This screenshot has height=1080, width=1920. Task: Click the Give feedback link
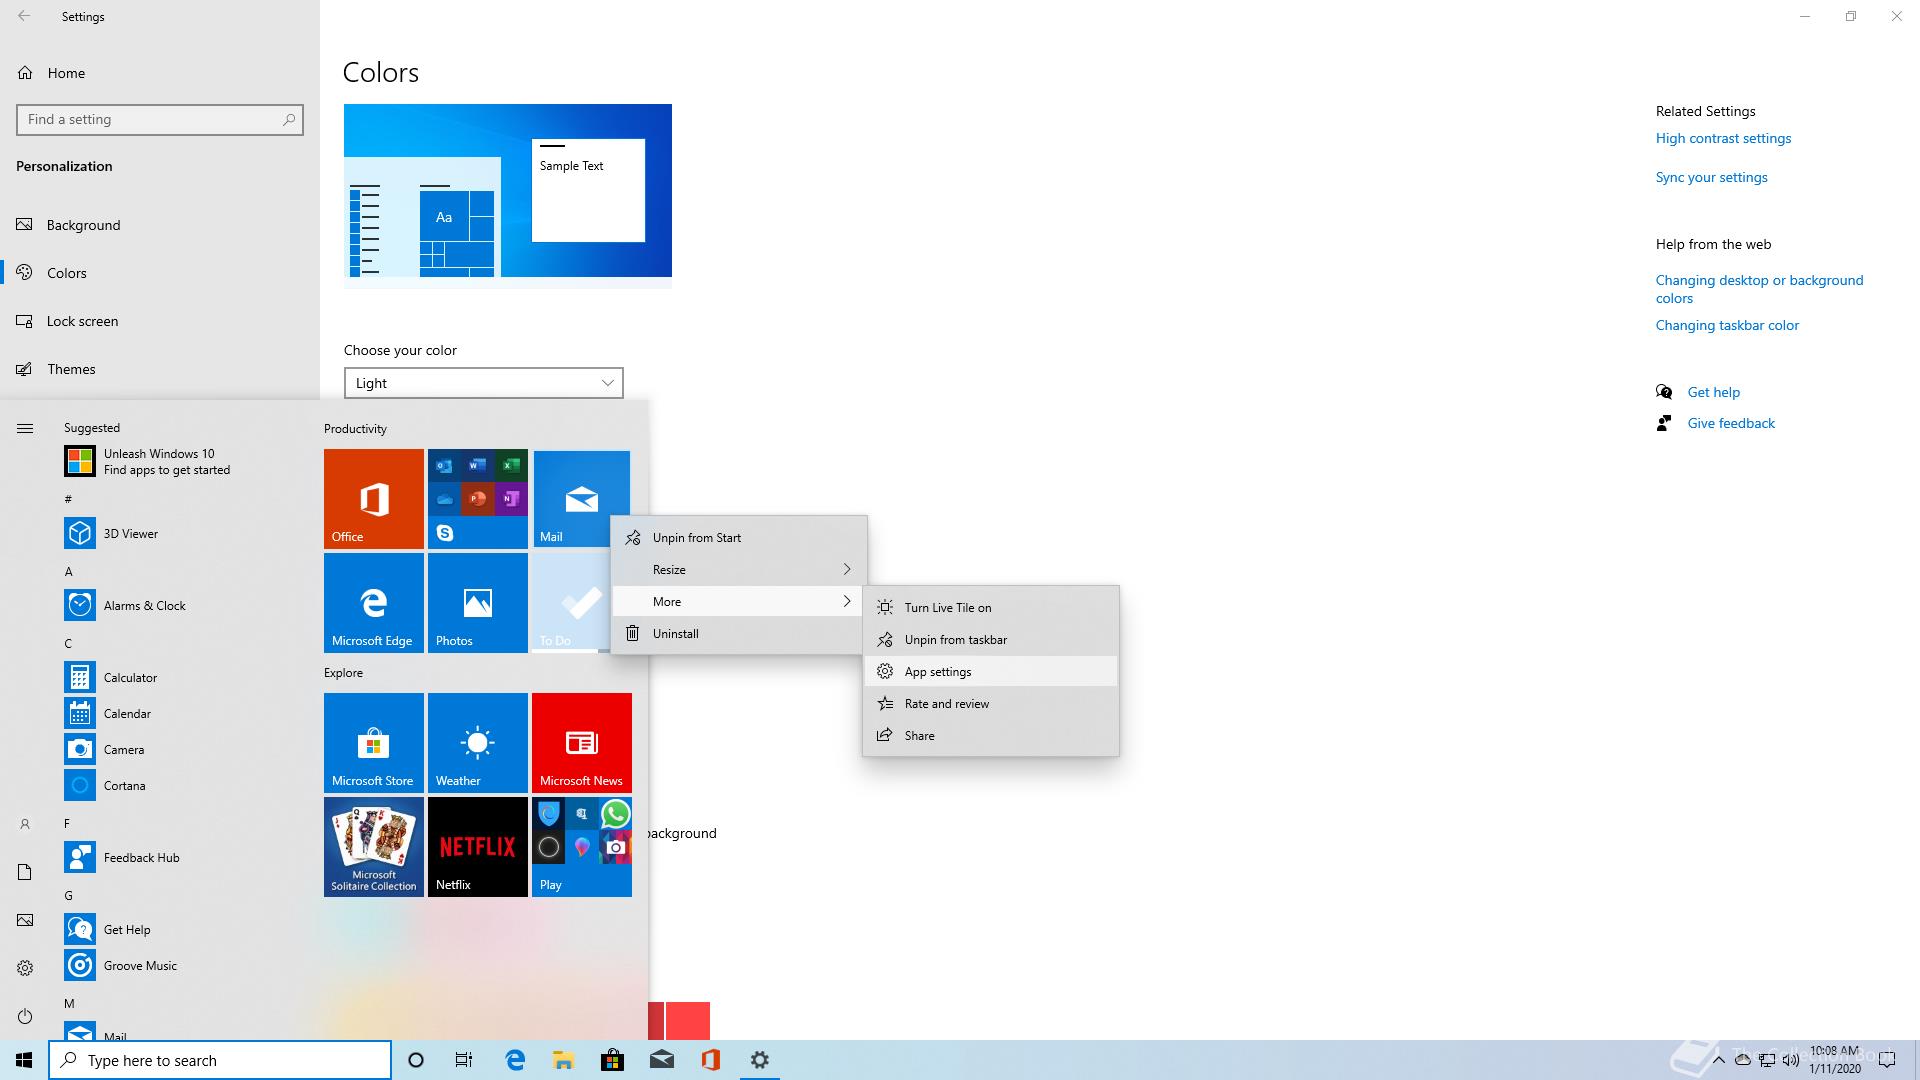pyautogui.click(x=1731, y=423)
